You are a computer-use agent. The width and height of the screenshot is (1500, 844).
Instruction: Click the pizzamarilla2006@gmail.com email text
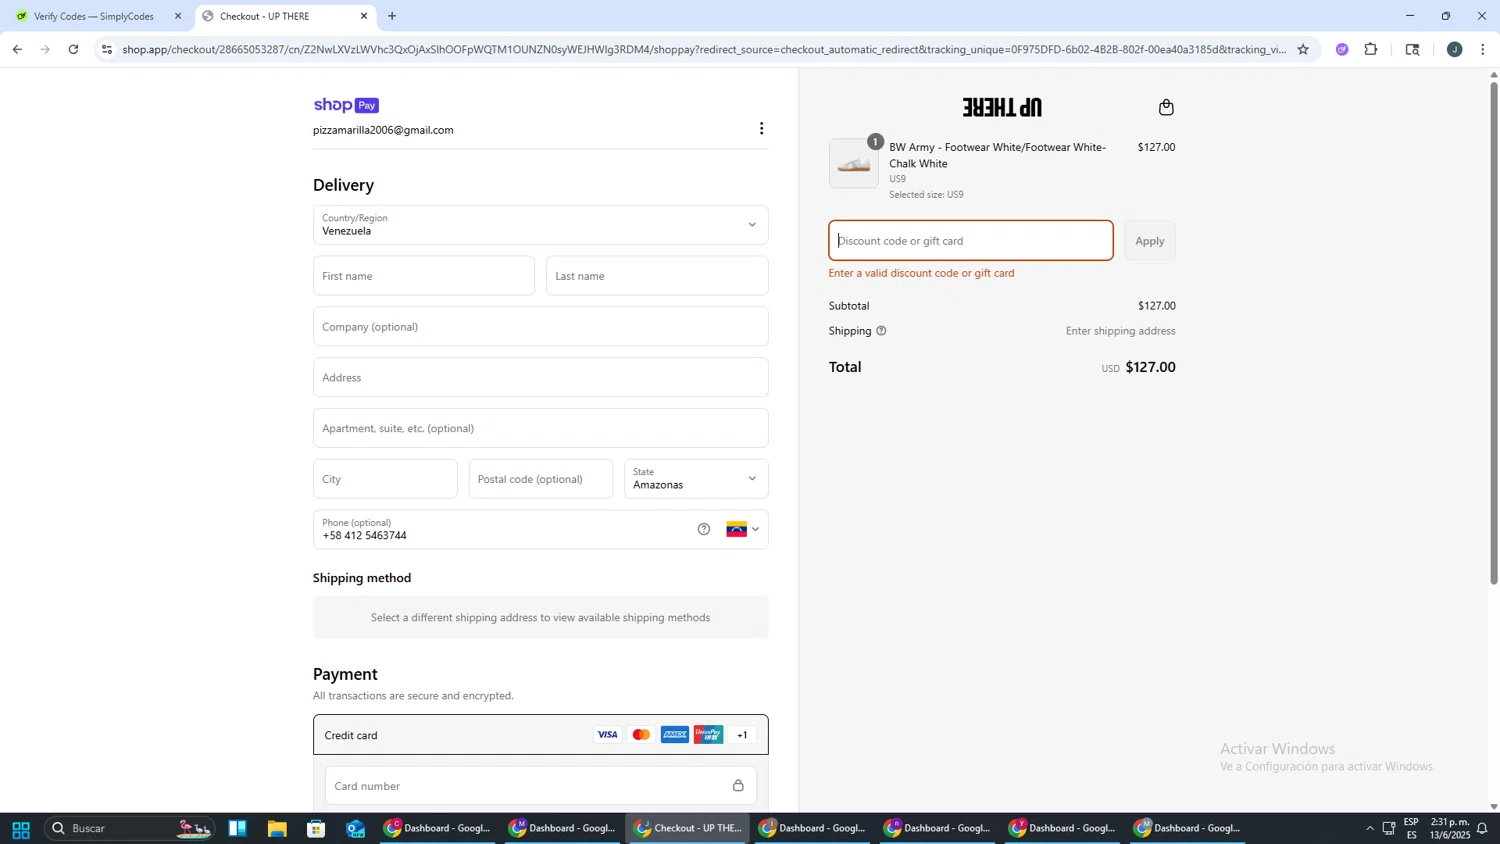(x=383, y=130)
